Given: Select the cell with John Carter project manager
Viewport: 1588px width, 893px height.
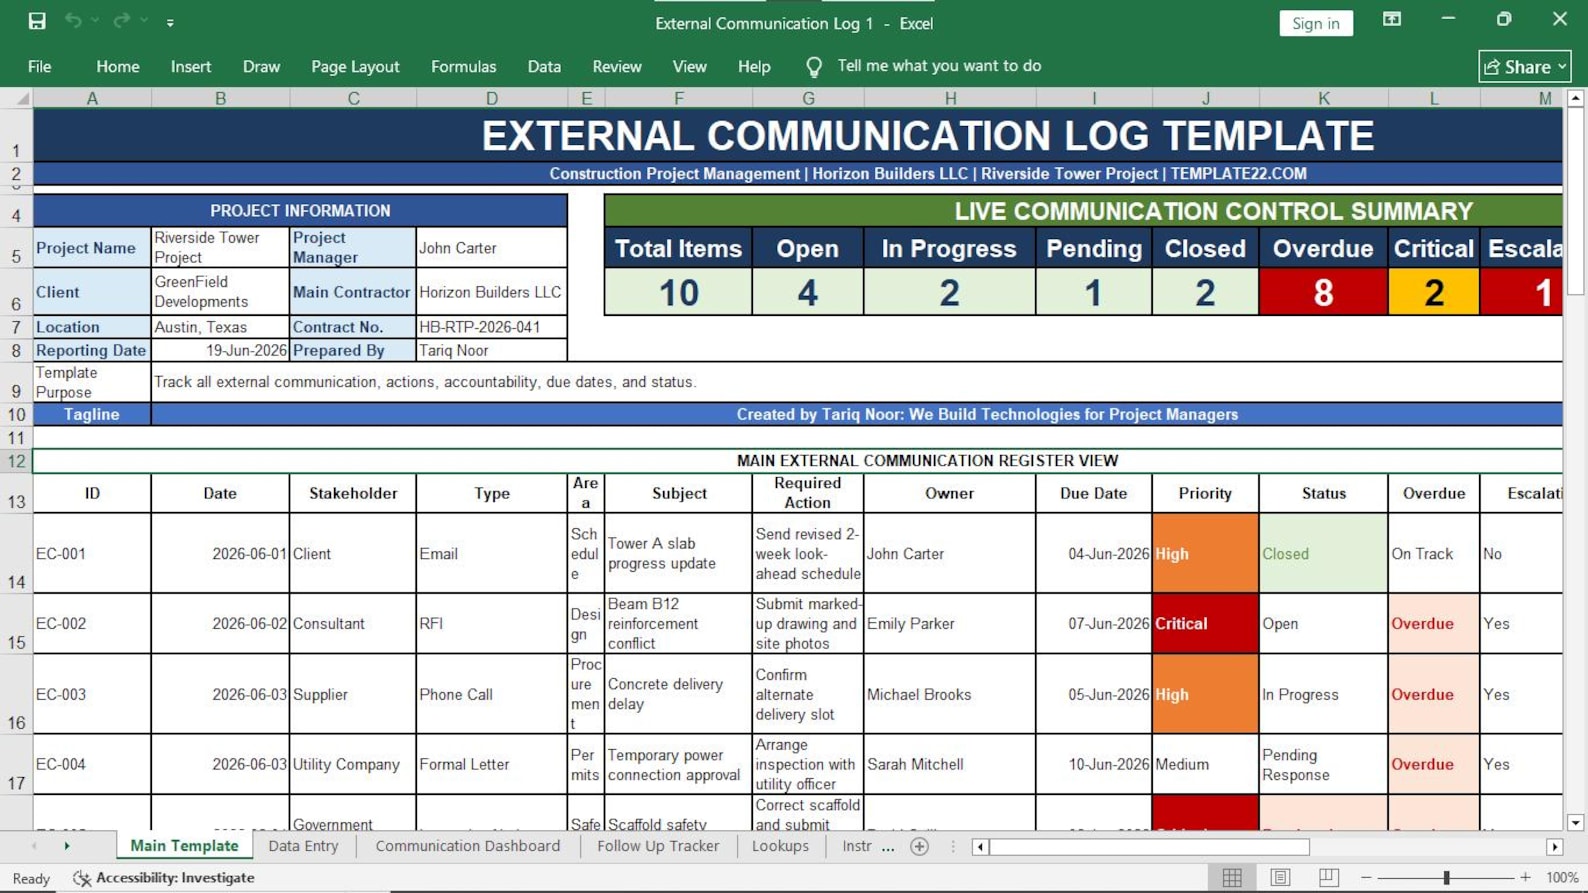Looking at the screenshot, I should (x=491, y=247).
